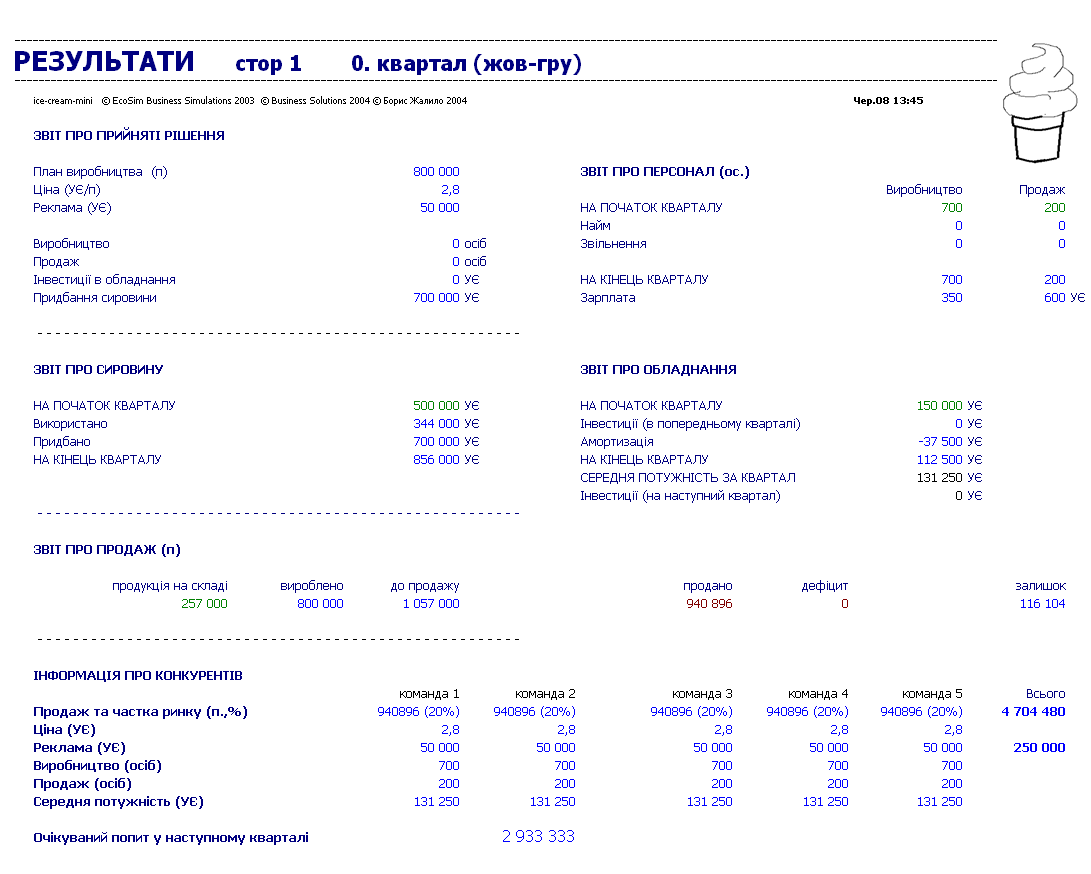Image resolution: width=1091 pixels, height=874 pixels.
Task: Select expected demand value 2 933 333
Action: click(x=539, y=836)
